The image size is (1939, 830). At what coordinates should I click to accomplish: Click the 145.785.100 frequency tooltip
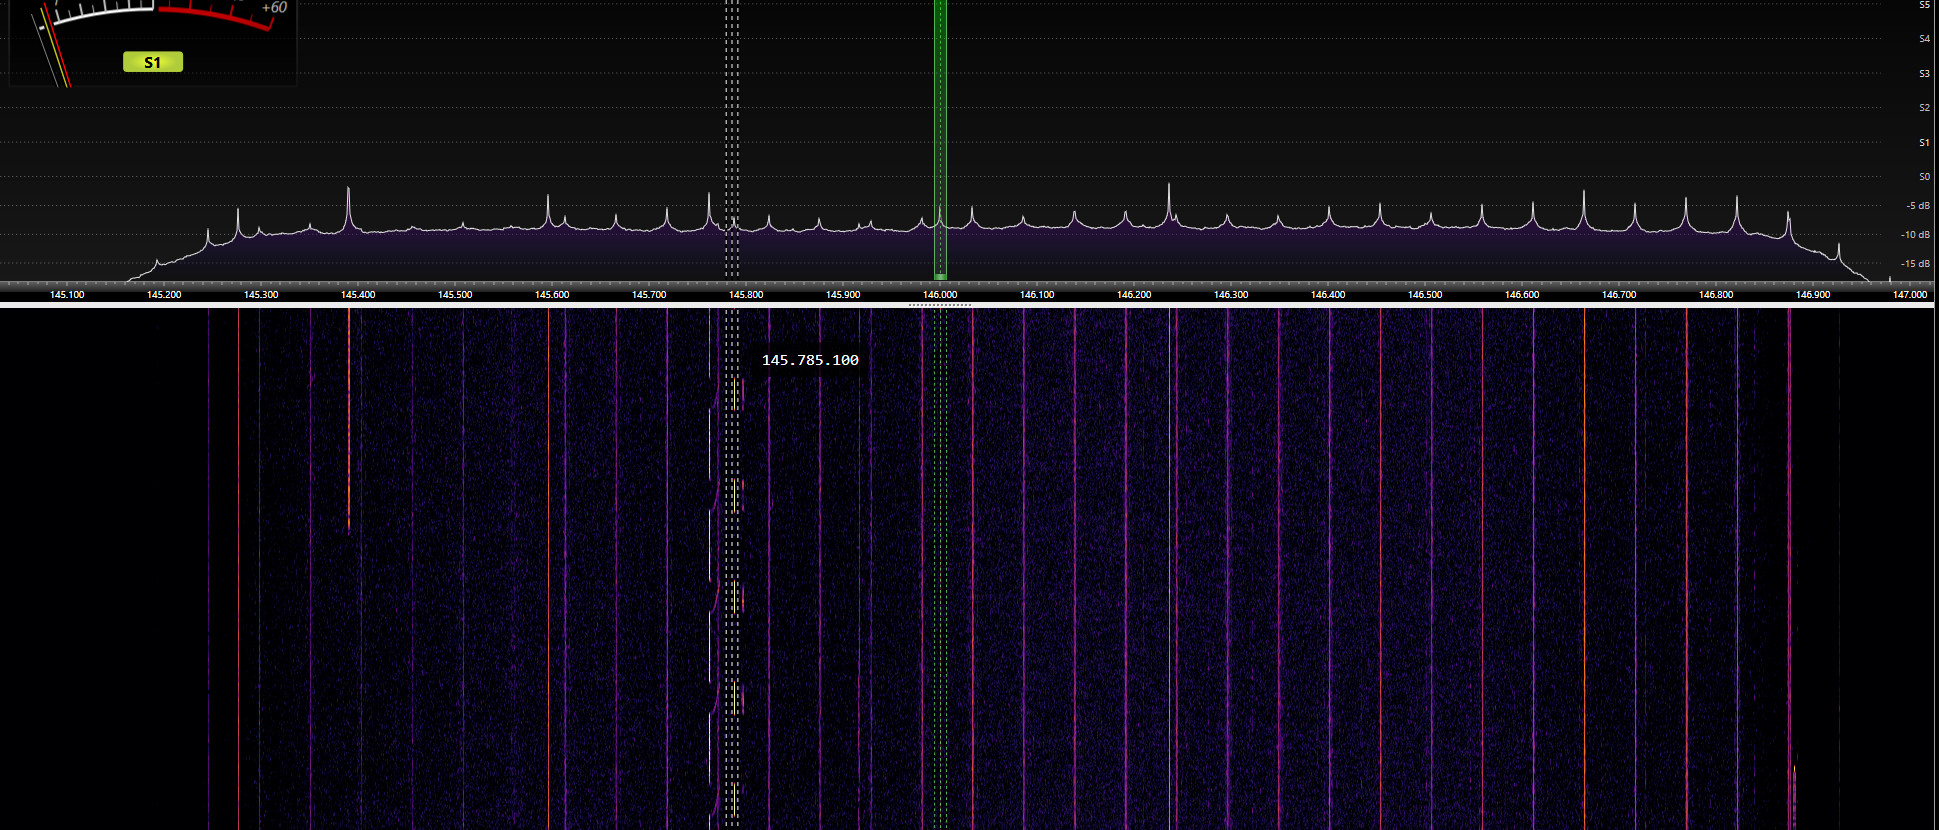pyautogui.click(x=810, y=360)
